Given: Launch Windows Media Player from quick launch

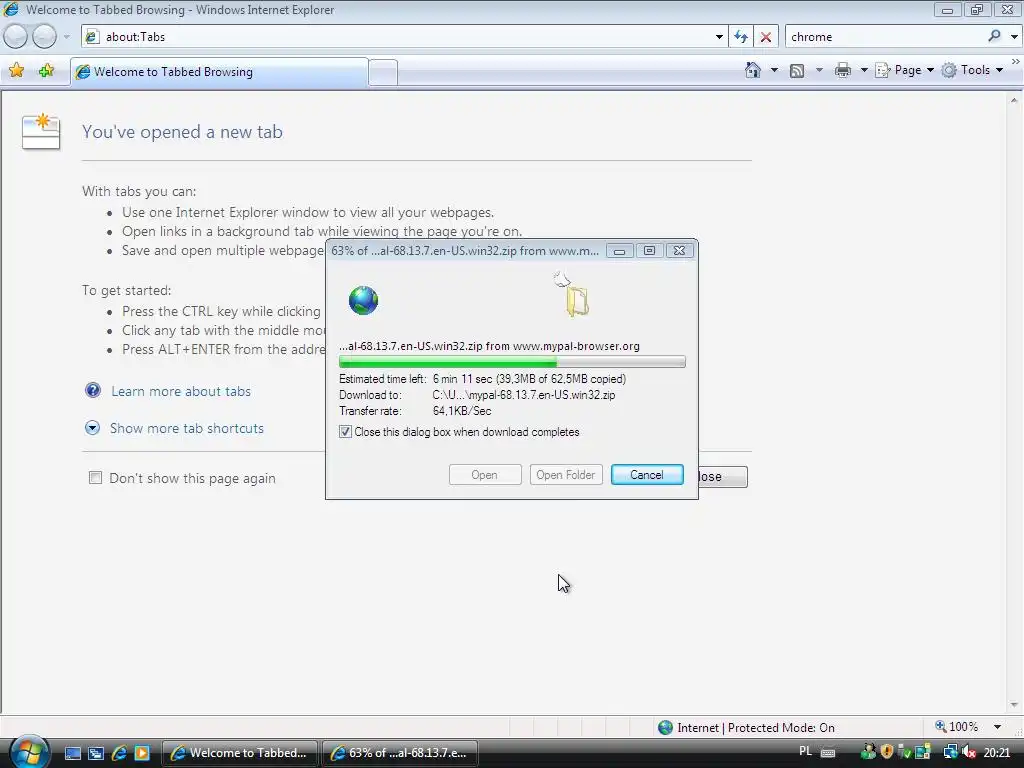Looking at the screenshot, I should [142, 753].
